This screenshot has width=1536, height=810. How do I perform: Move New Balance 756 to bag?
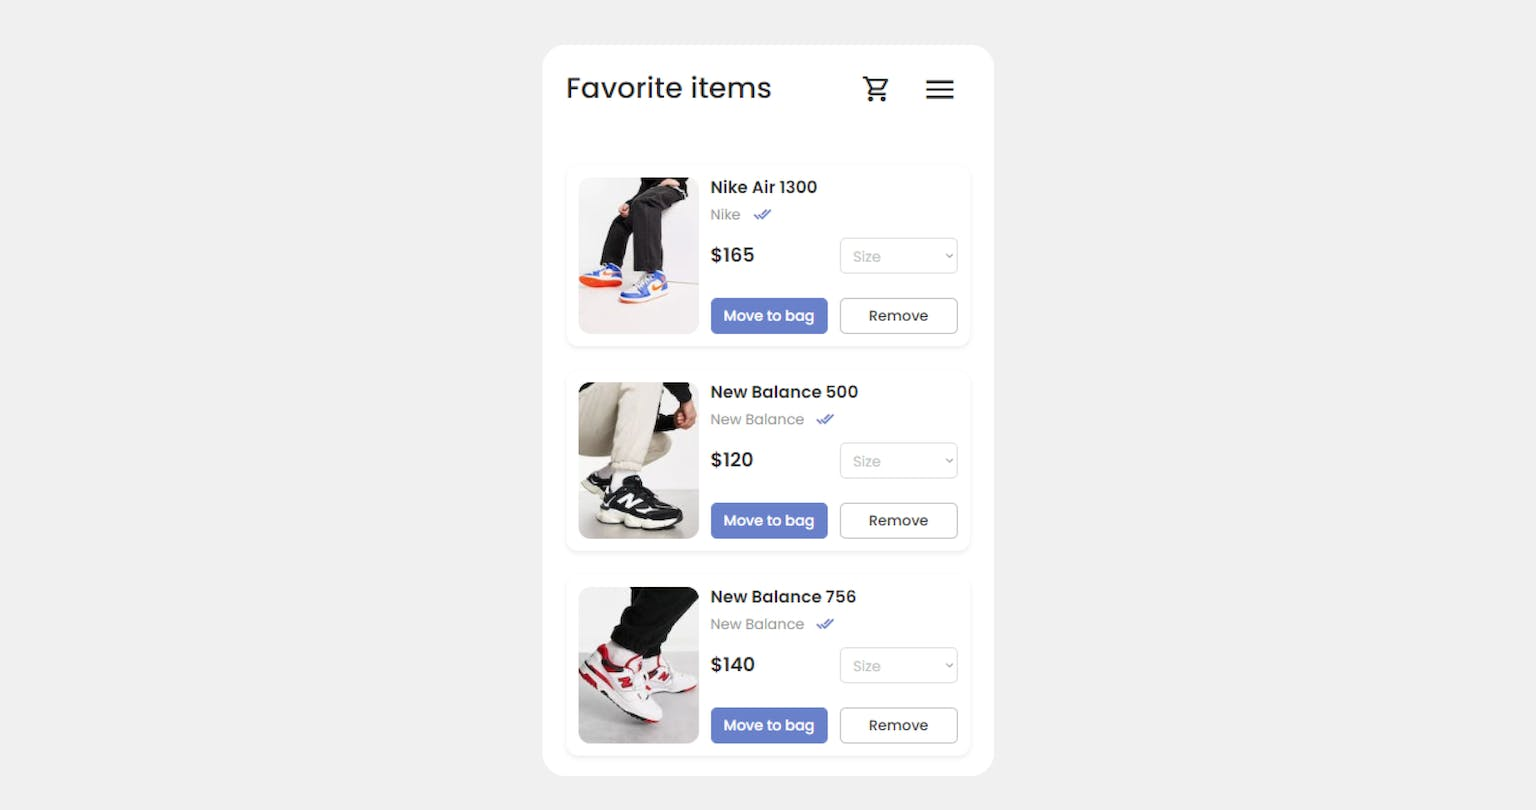(769, 726)
